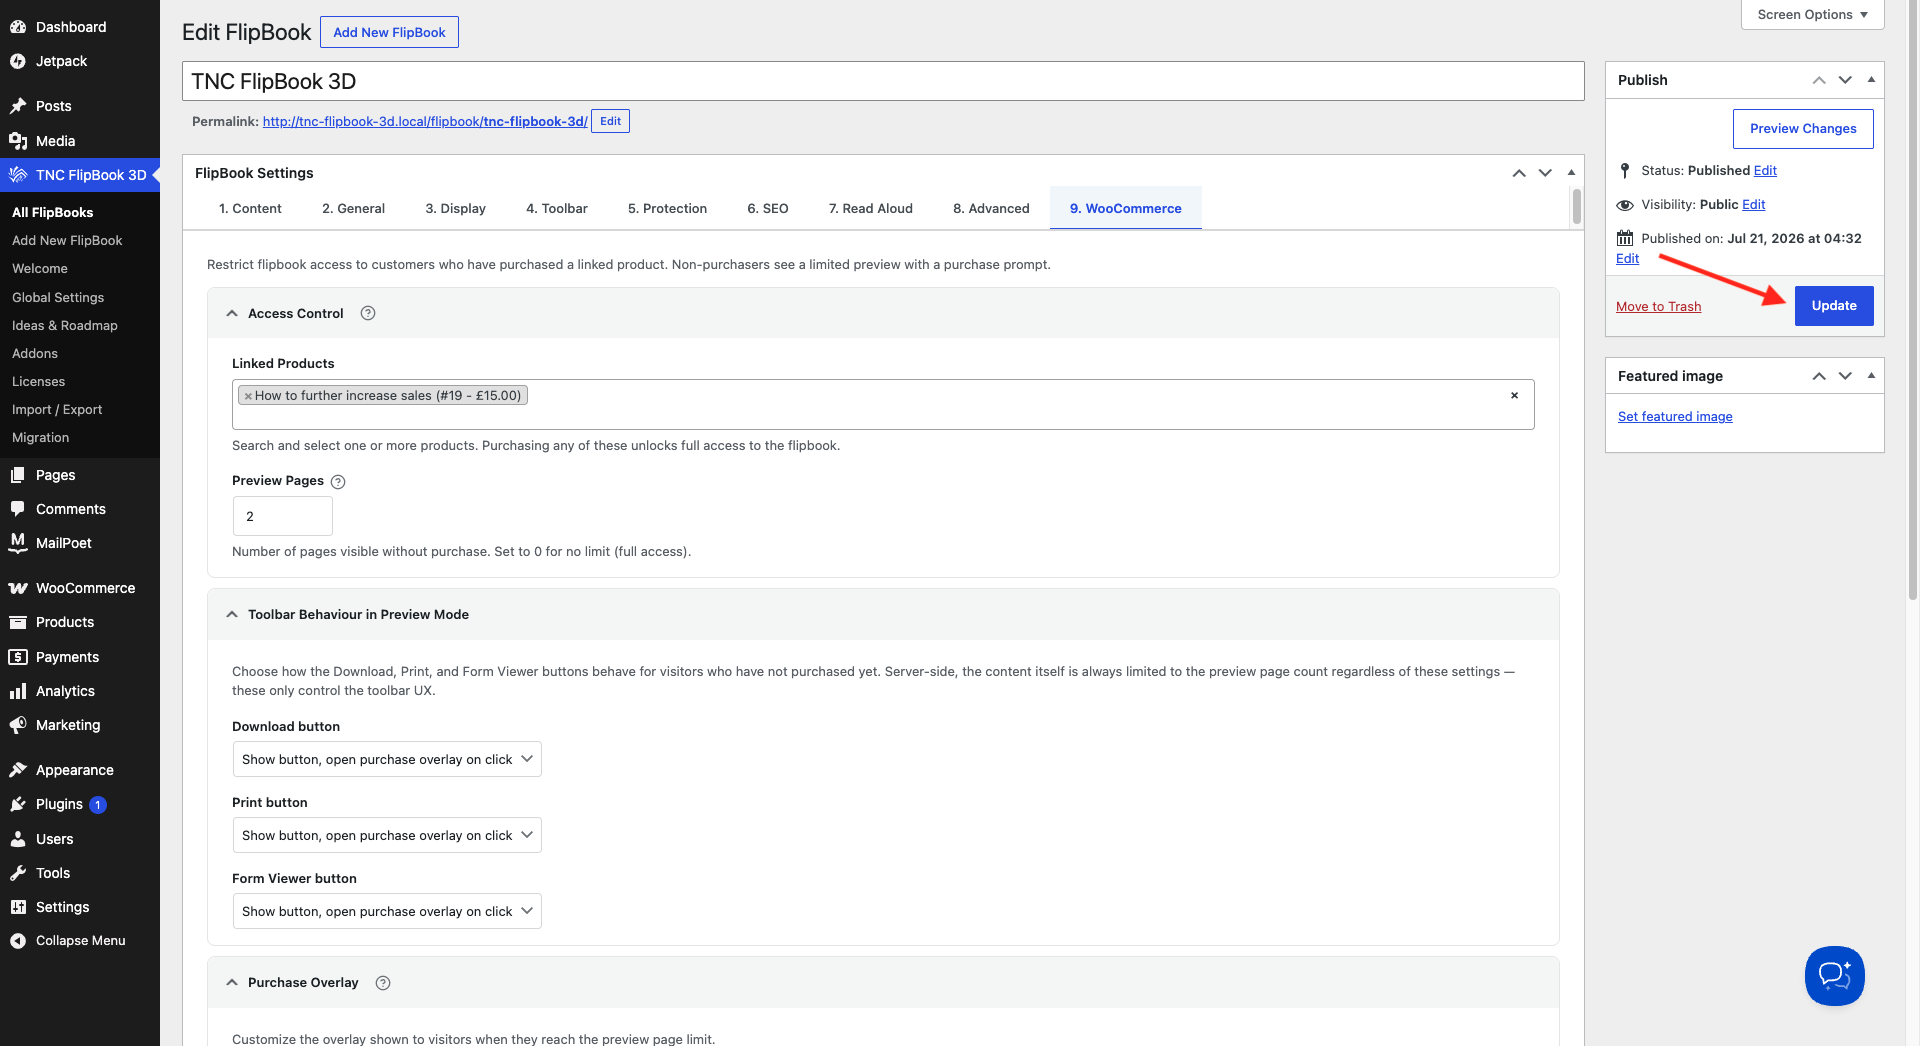Expand Screen Options panel
This screenshot has width=1920, height=1046.
click(1812, 15)
